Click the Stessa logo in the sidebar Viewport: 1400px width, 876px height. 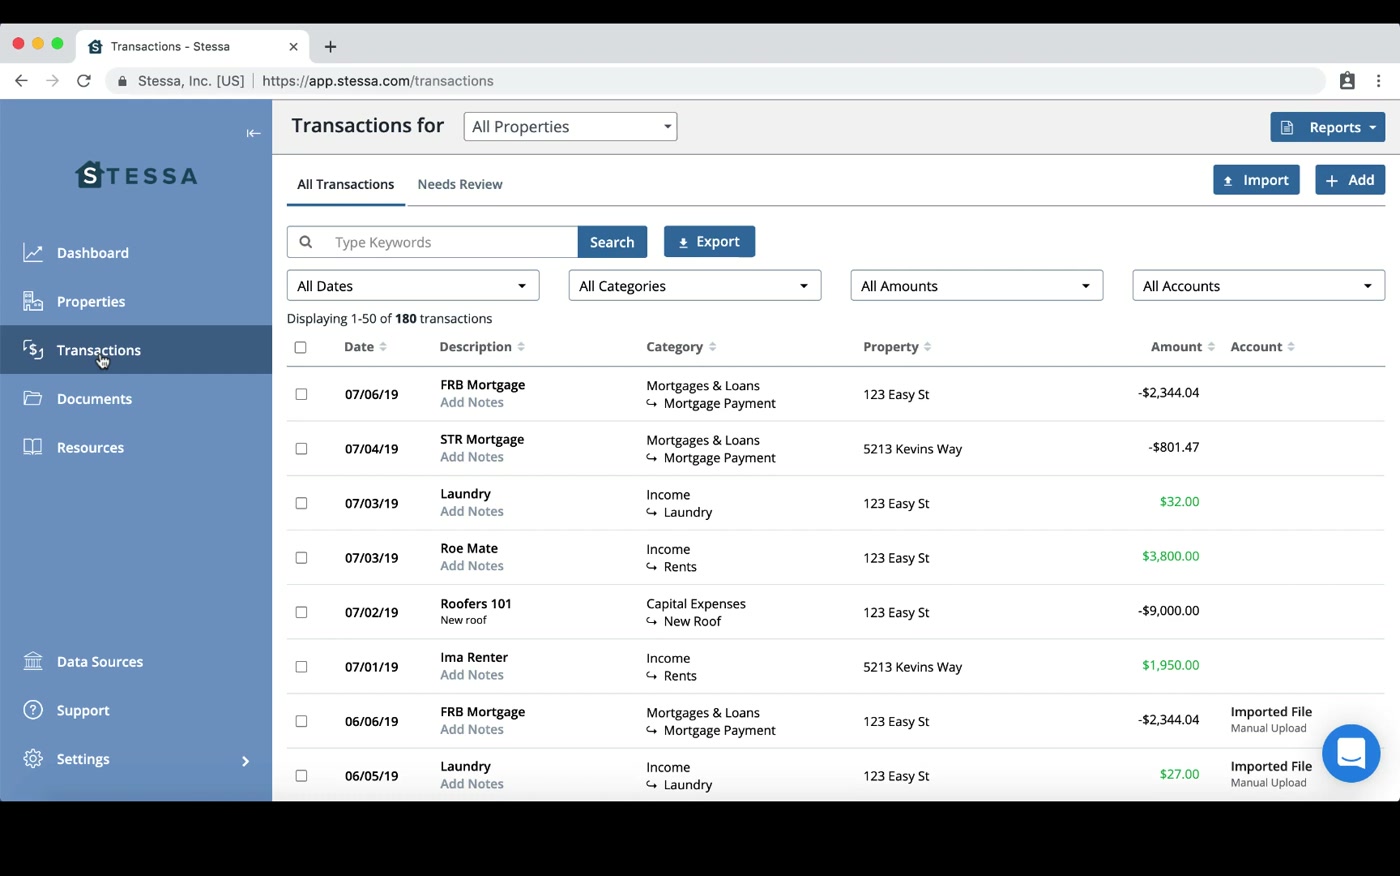tap(136, 175)
